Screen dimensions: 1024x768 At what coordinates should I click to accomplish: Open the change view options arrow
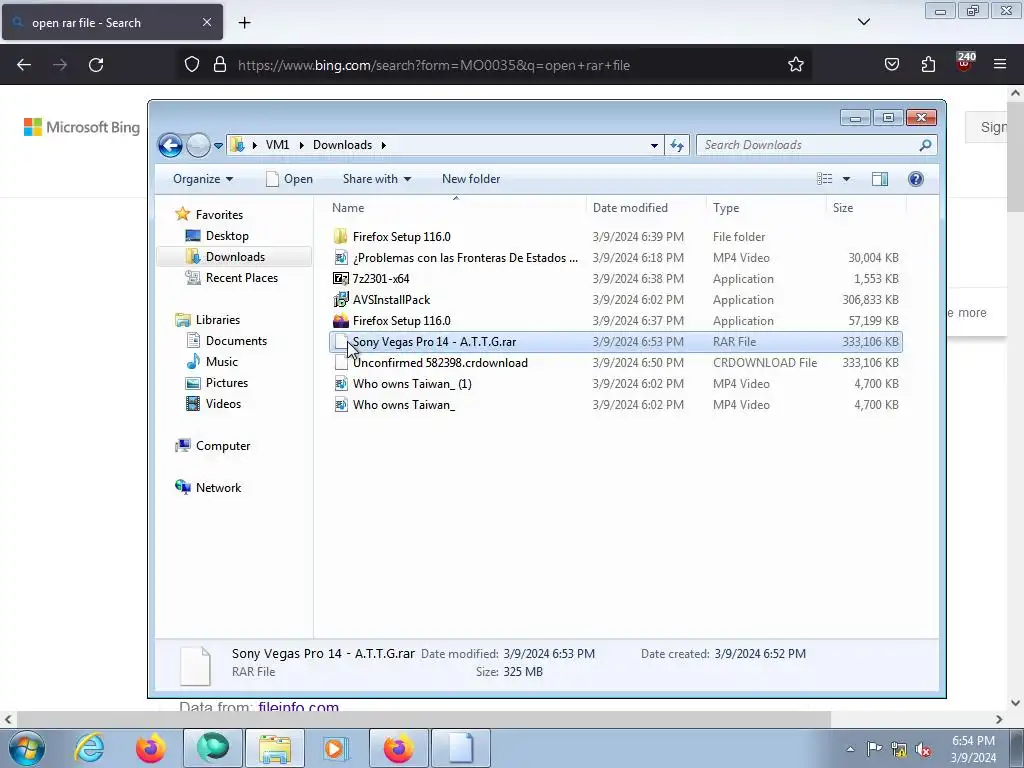click(846, 179)
